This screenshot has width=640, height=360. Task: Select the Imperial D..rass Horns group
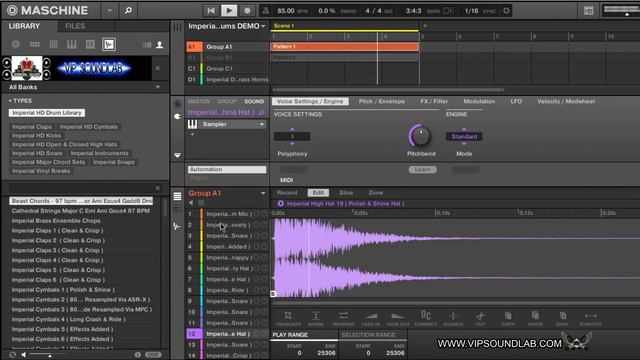pos(237,80)
